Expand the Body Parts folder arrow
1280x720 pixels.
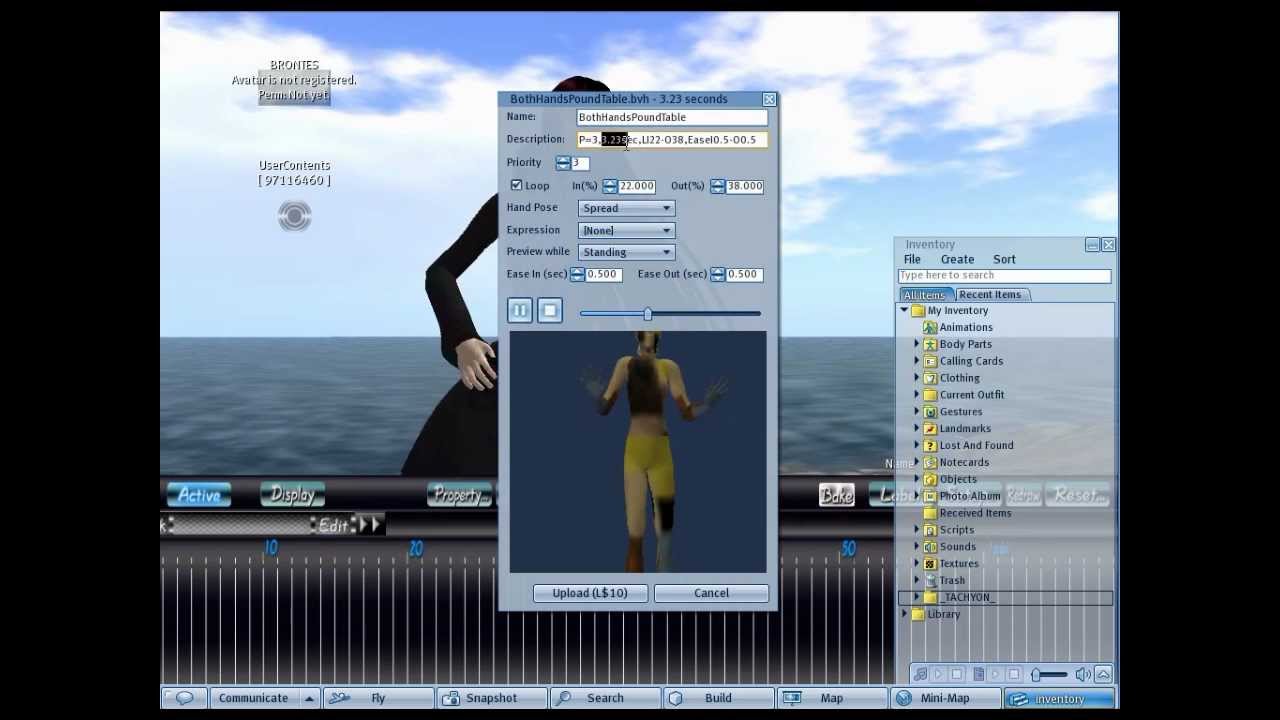click(916, 344)
